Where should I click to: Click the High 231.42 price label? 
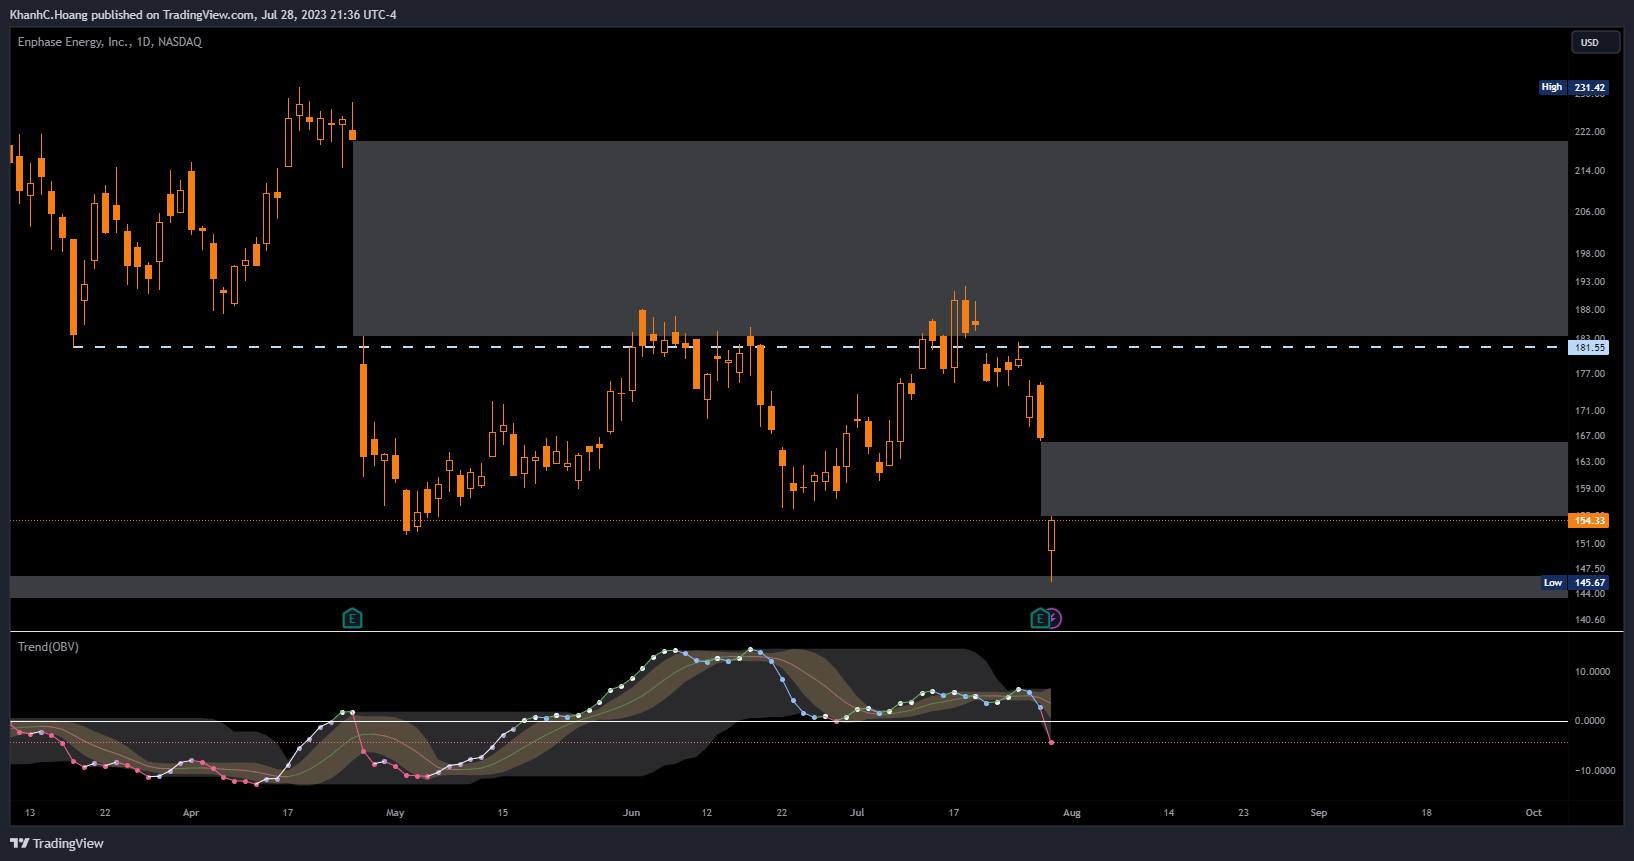pyautogui.click(x=1573, y=87)
